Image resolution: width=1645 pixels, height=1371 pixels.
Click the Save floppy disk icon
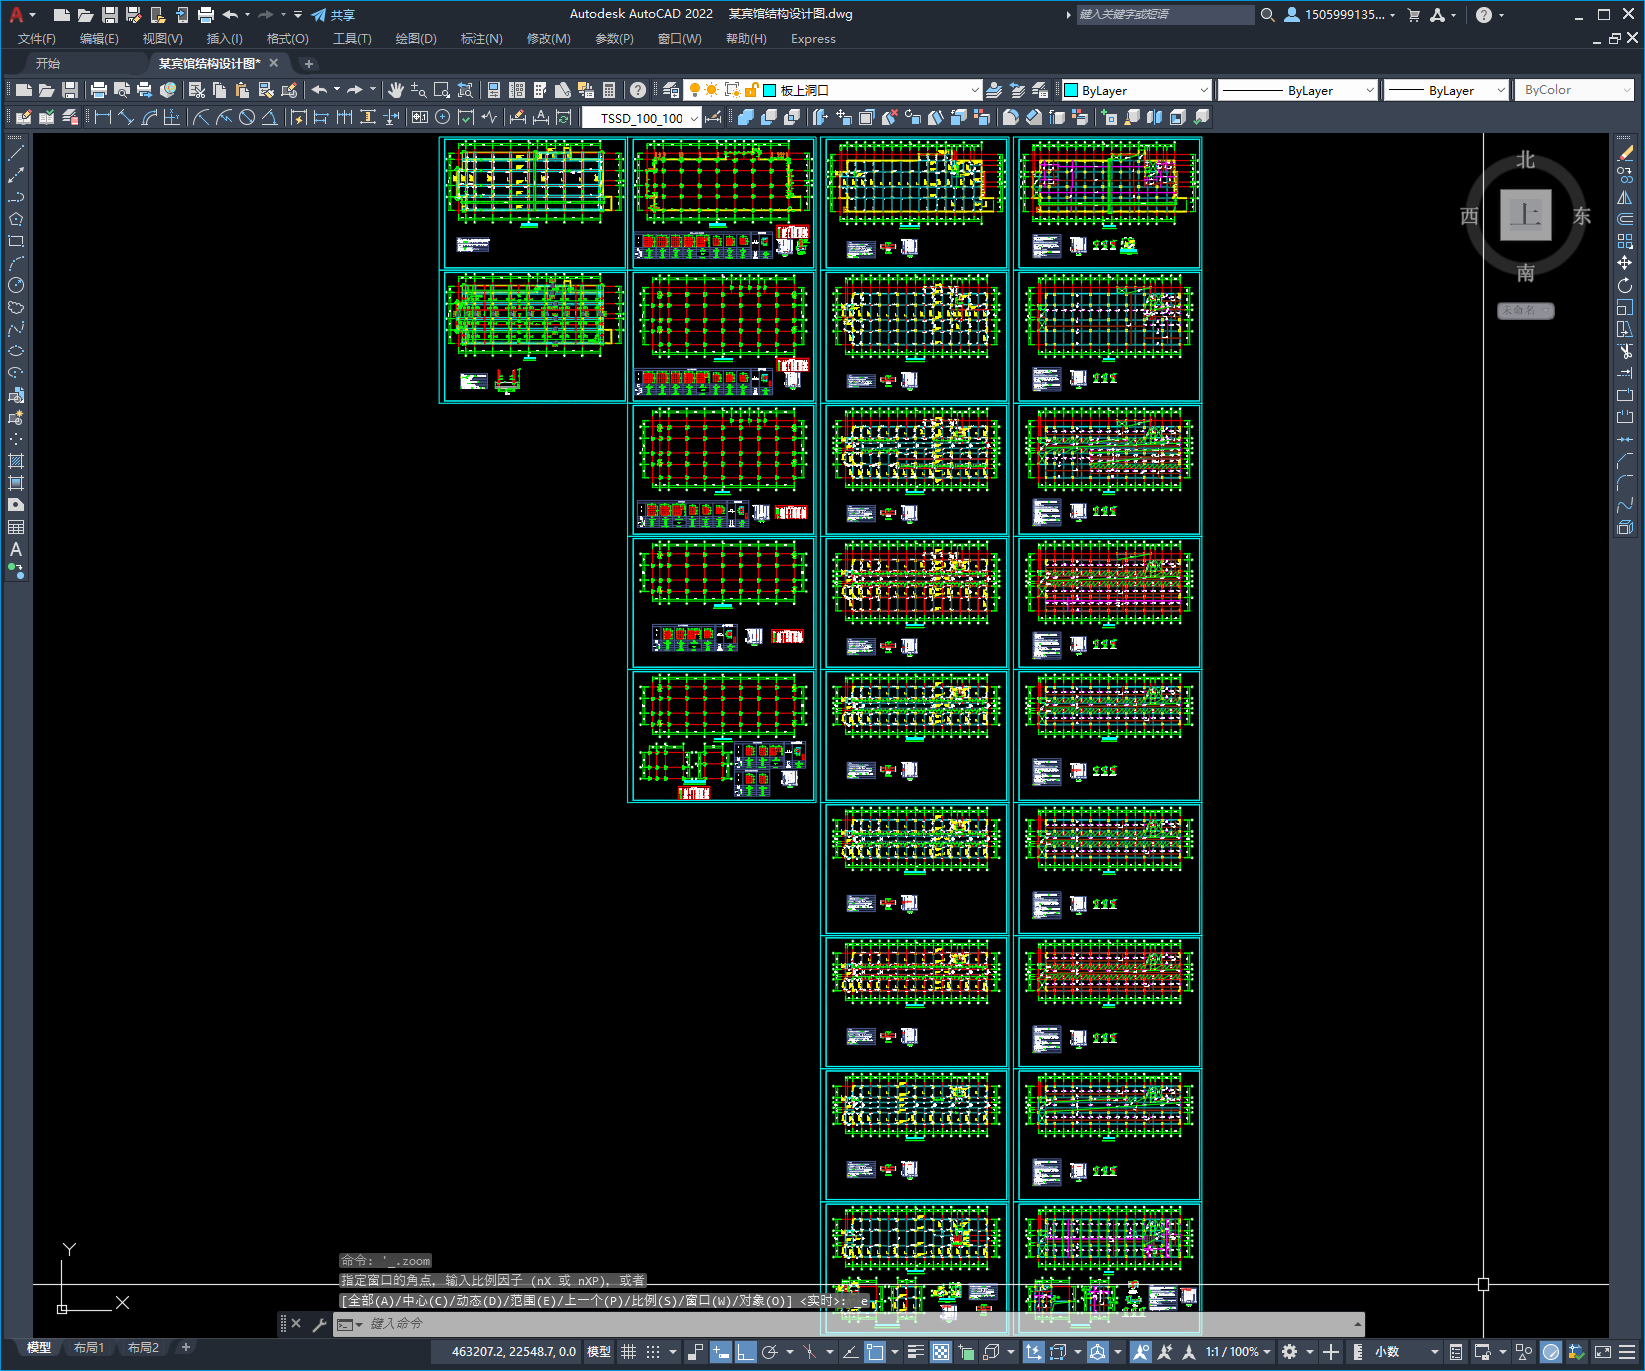(x=70, y=90)
